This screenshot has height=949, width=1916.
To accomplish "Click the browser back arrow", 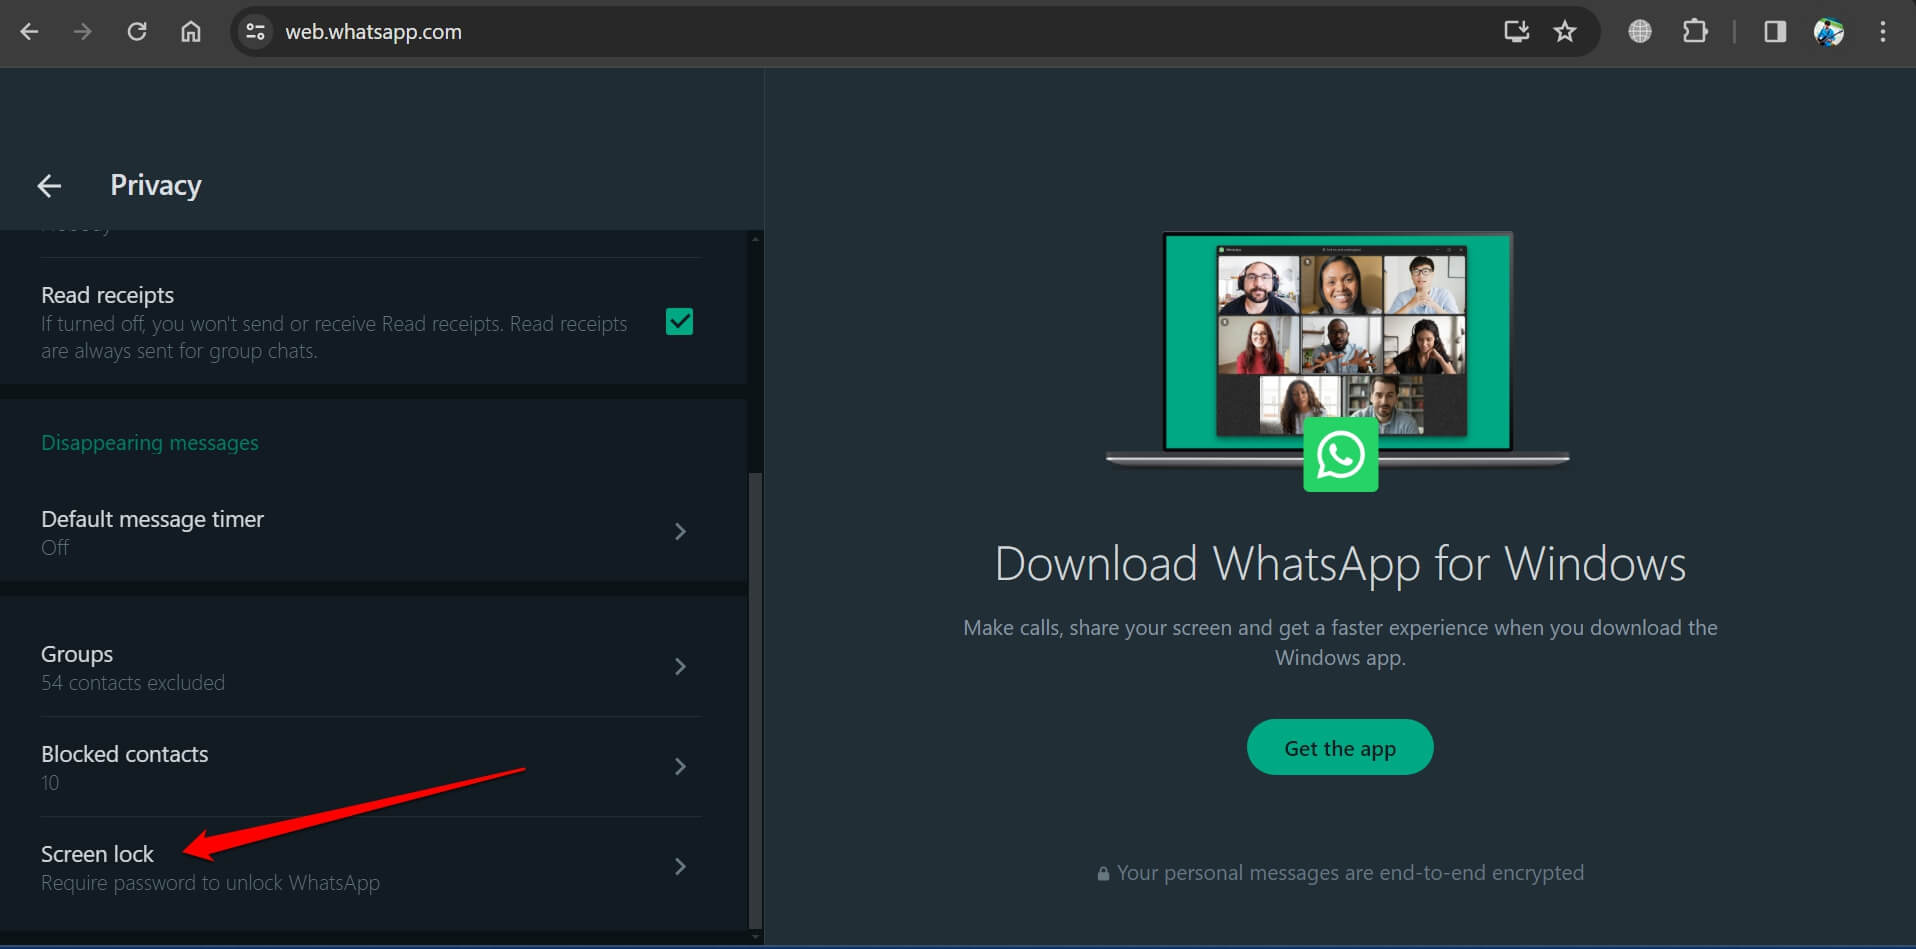I will [x=29, y=32].
